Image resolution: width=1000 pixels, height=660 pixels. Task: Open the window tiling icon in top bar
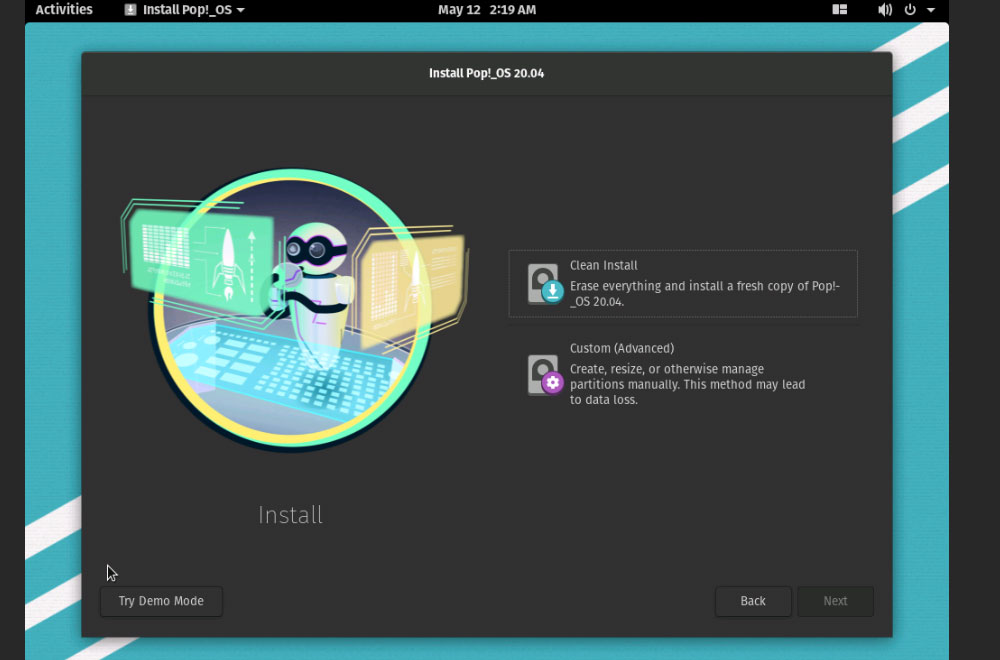[839, 10]
